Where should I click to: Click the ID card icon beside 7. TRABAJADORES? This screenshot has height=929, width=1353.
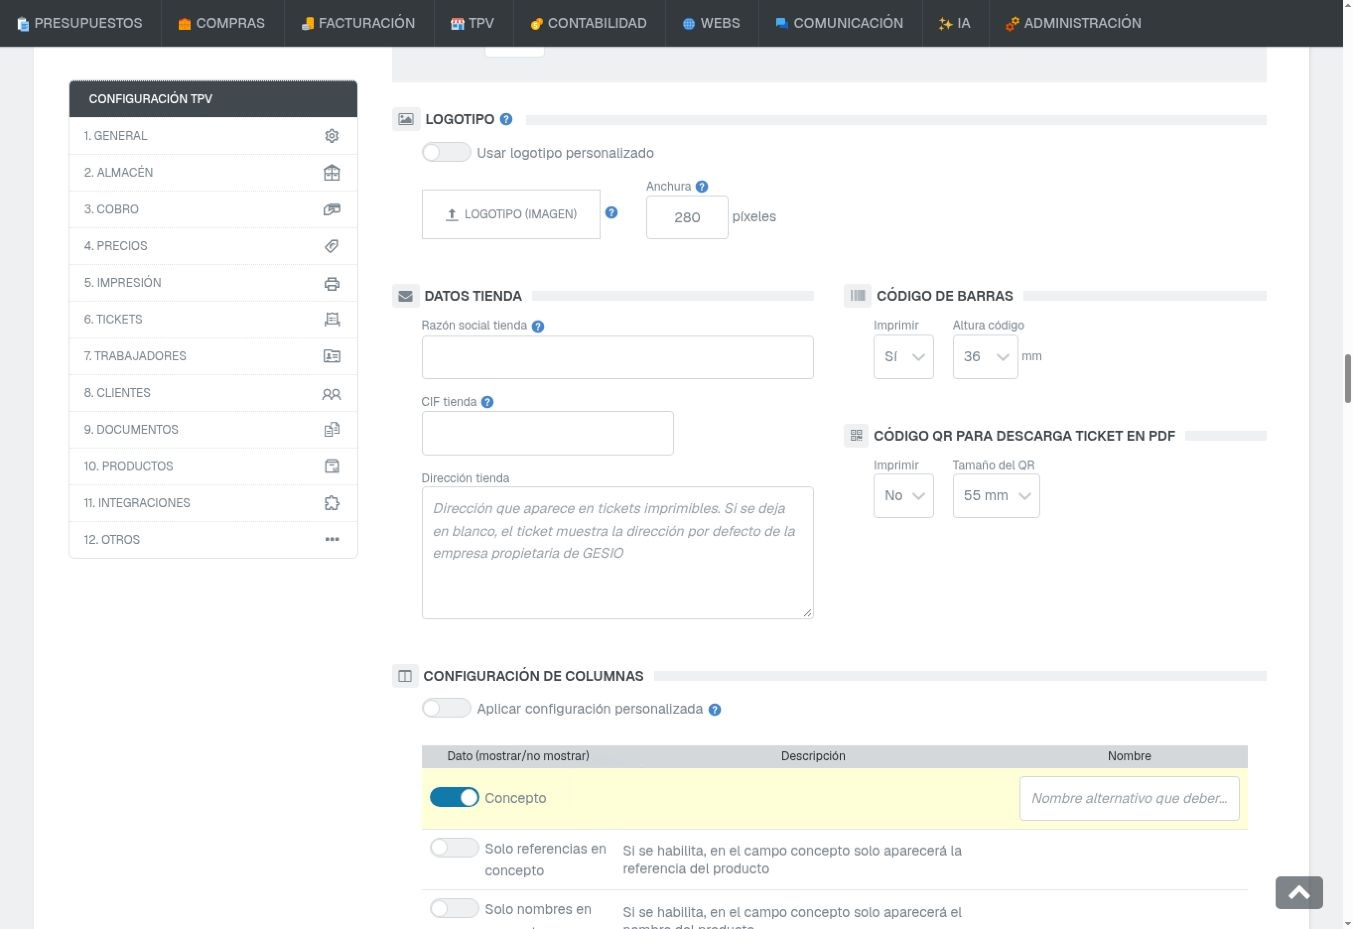click(332, 356)
